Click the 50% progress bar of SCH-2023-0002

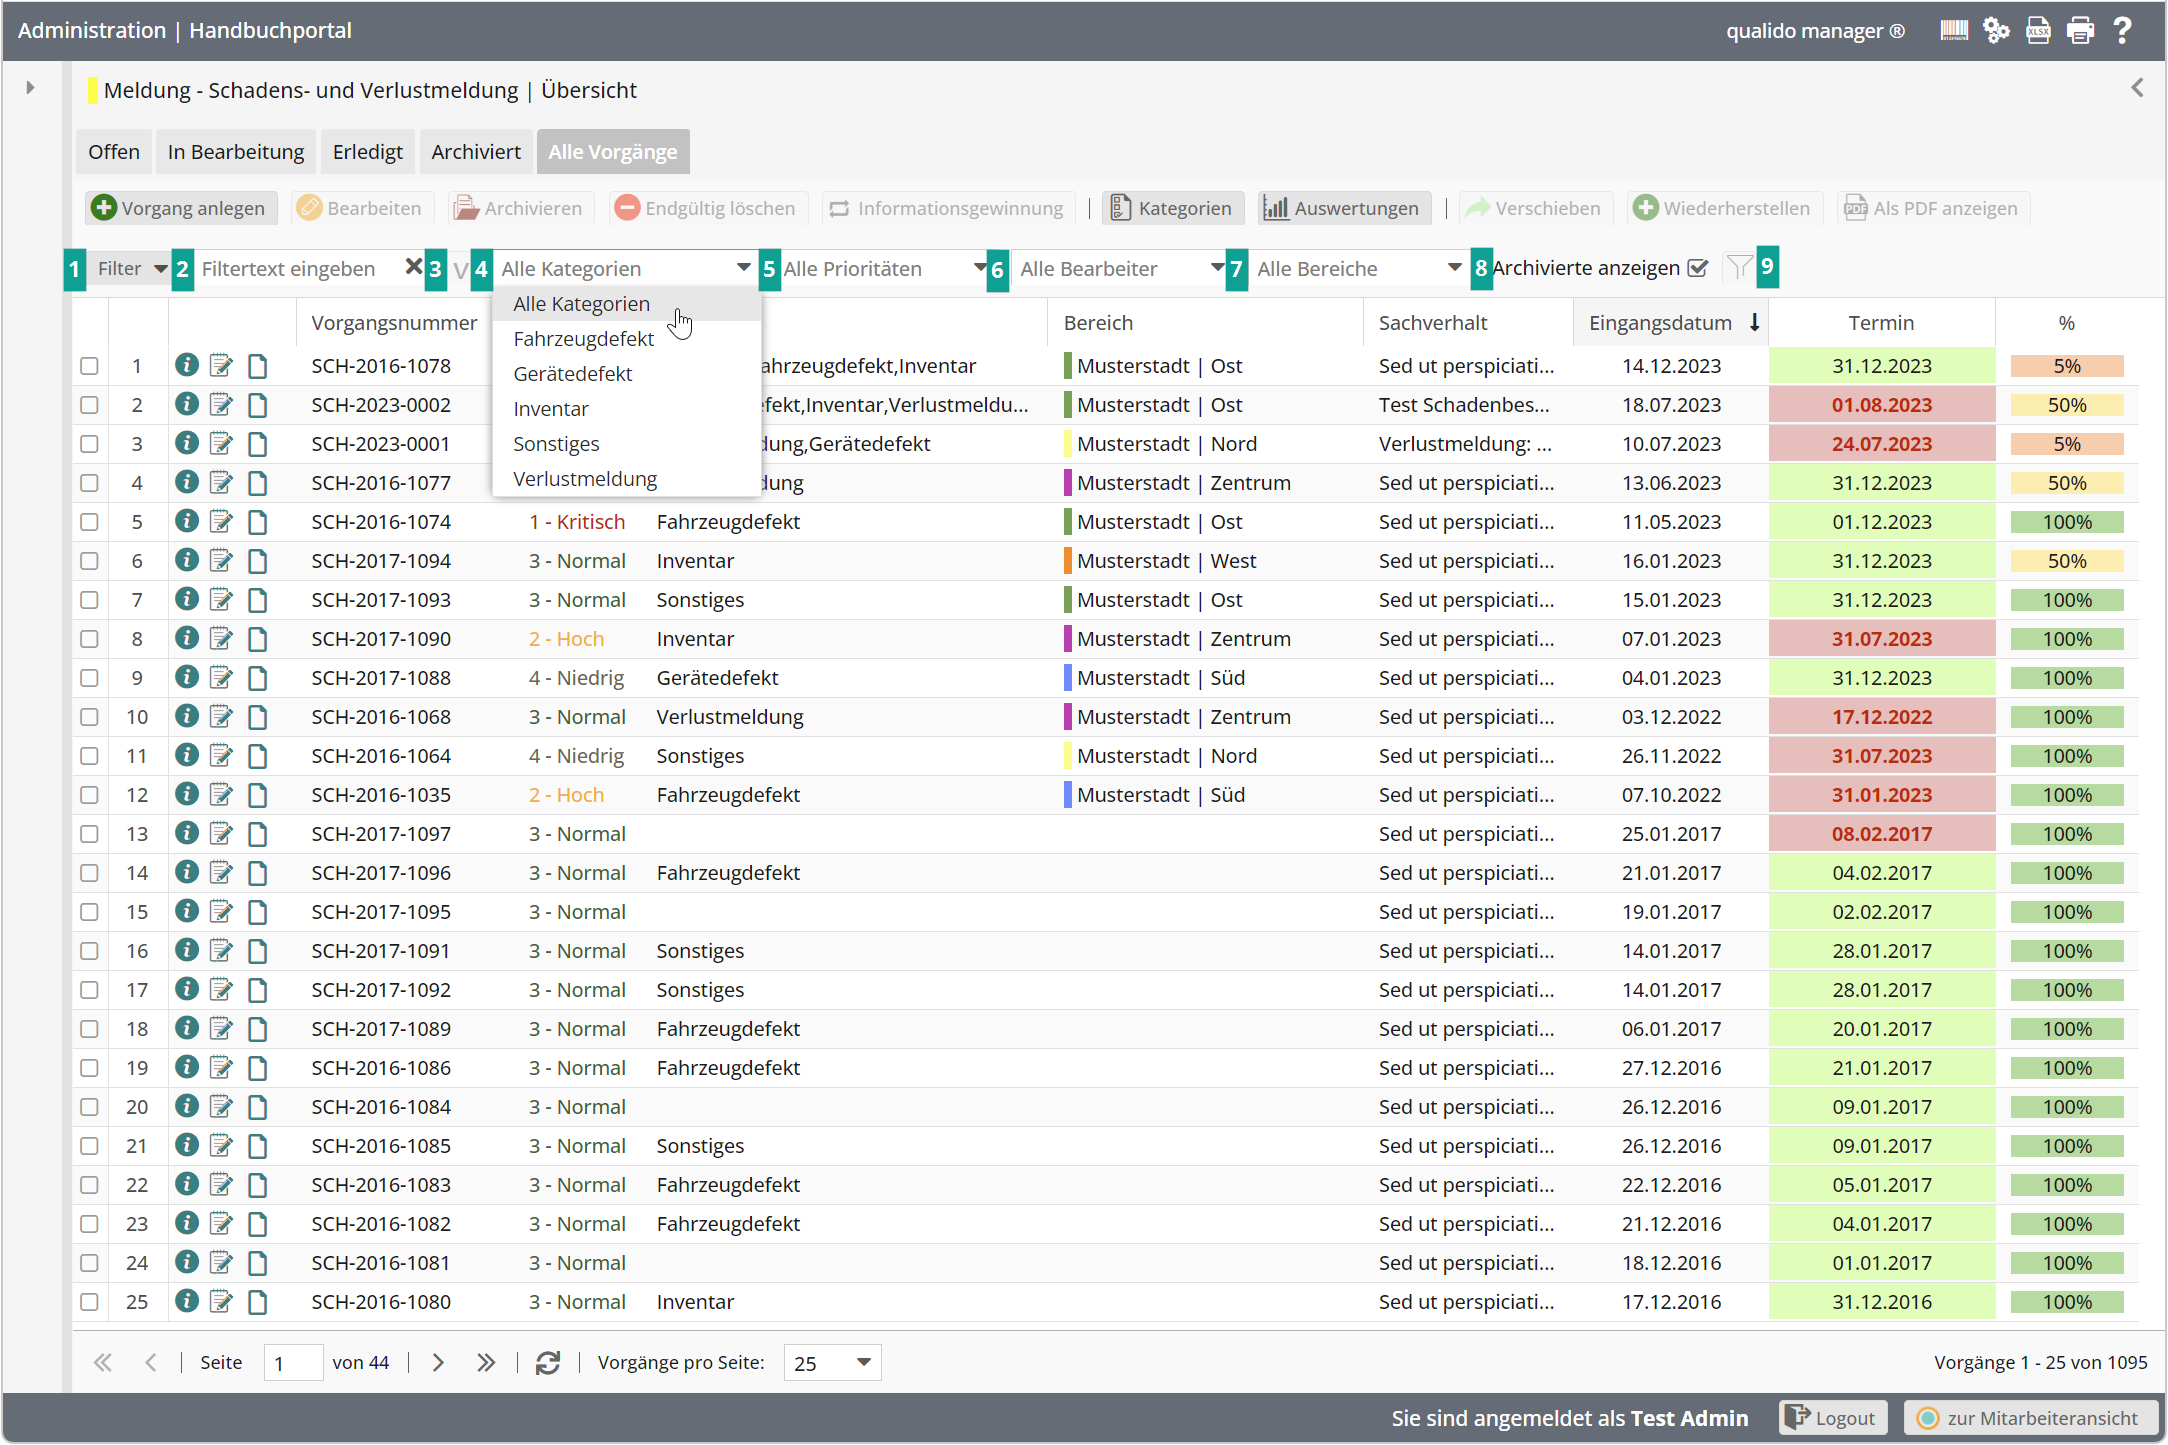(x=2066, y=405)
